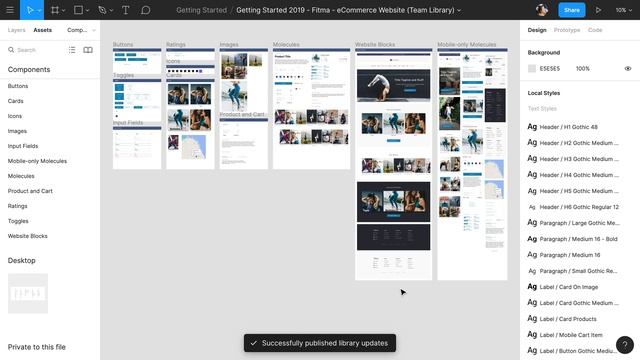Open the Prototype tab

pos(567,30)
